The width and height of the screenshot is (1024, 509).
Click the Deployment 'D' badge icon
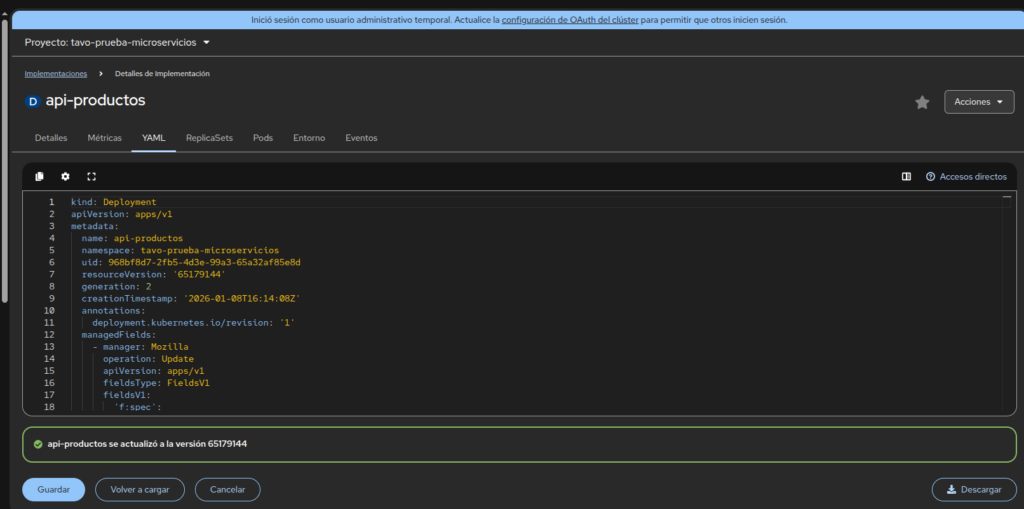33,102
